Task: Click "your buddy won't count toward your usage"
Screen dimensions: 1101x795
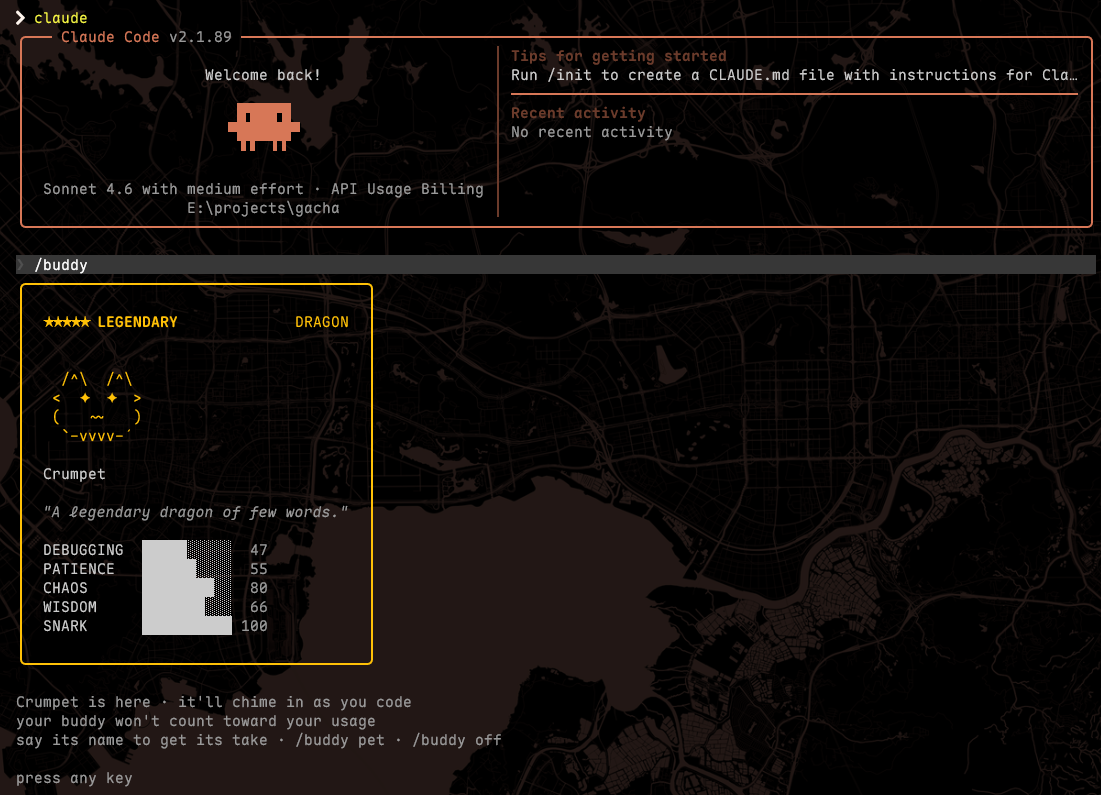Action: (x=195, y=721)
